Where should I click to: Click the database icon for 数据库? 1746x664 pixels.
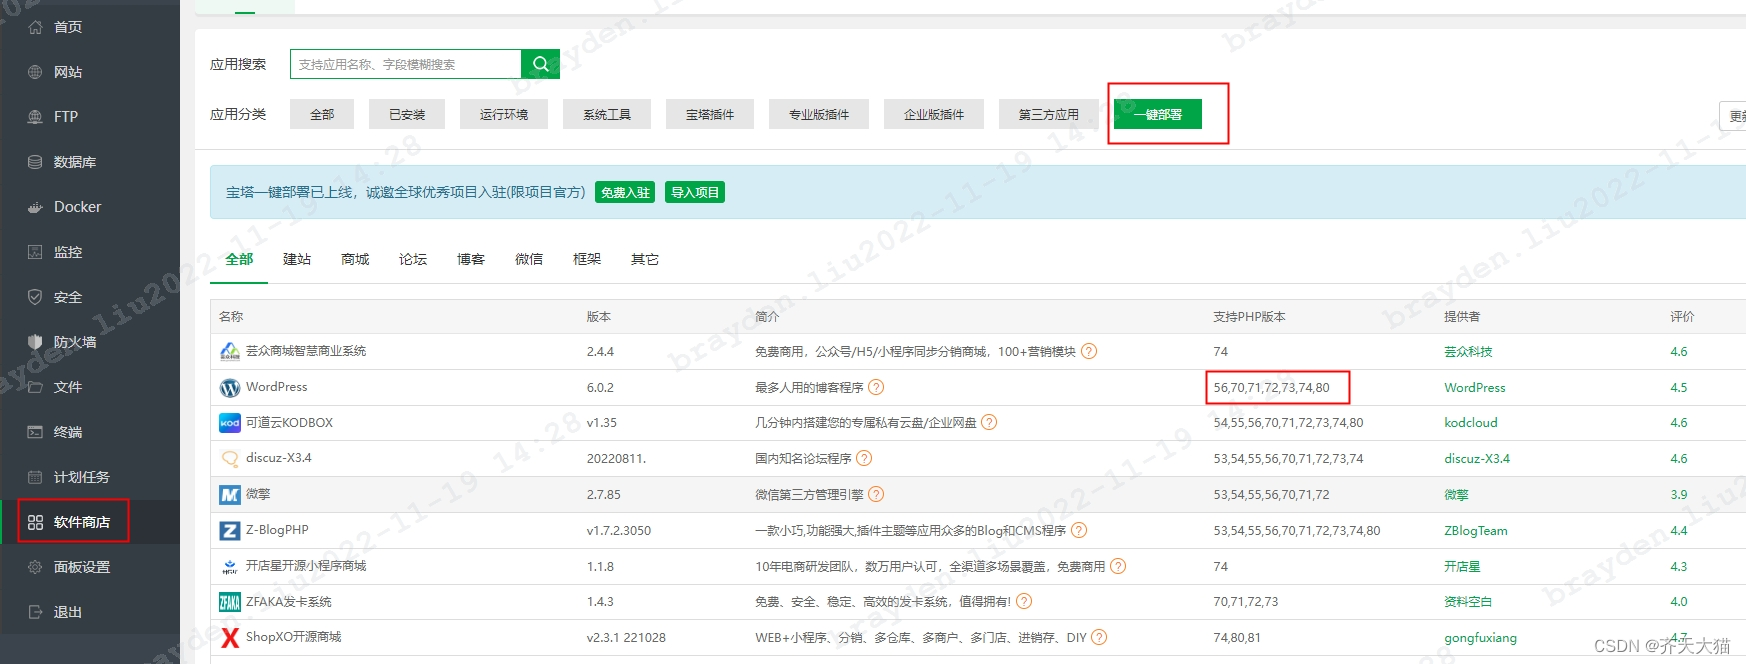coord(35,162)
